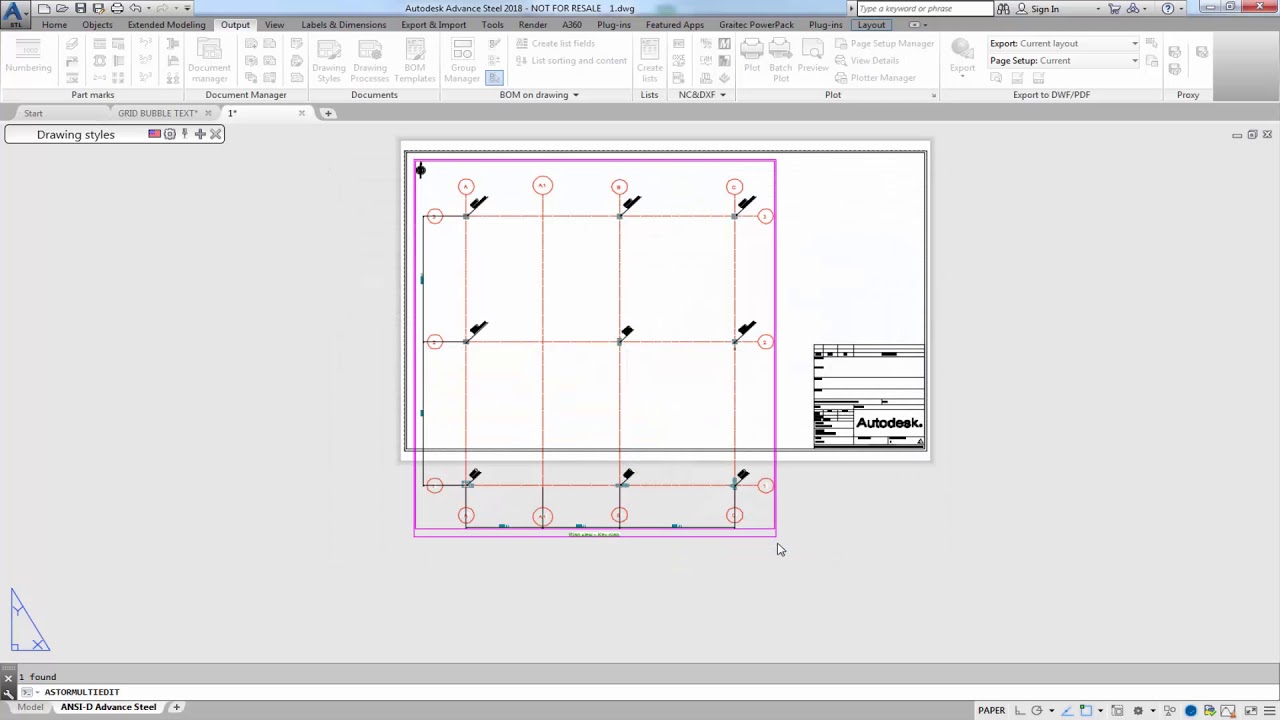1280x720 pixels.
Task: Launch the Group Manager tool
Action: click(x=462, y=60)
